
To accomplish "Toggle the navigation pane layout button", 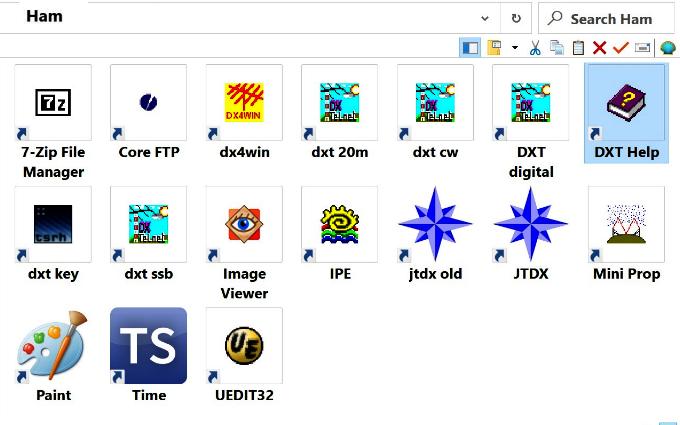I will pos(470,47).
